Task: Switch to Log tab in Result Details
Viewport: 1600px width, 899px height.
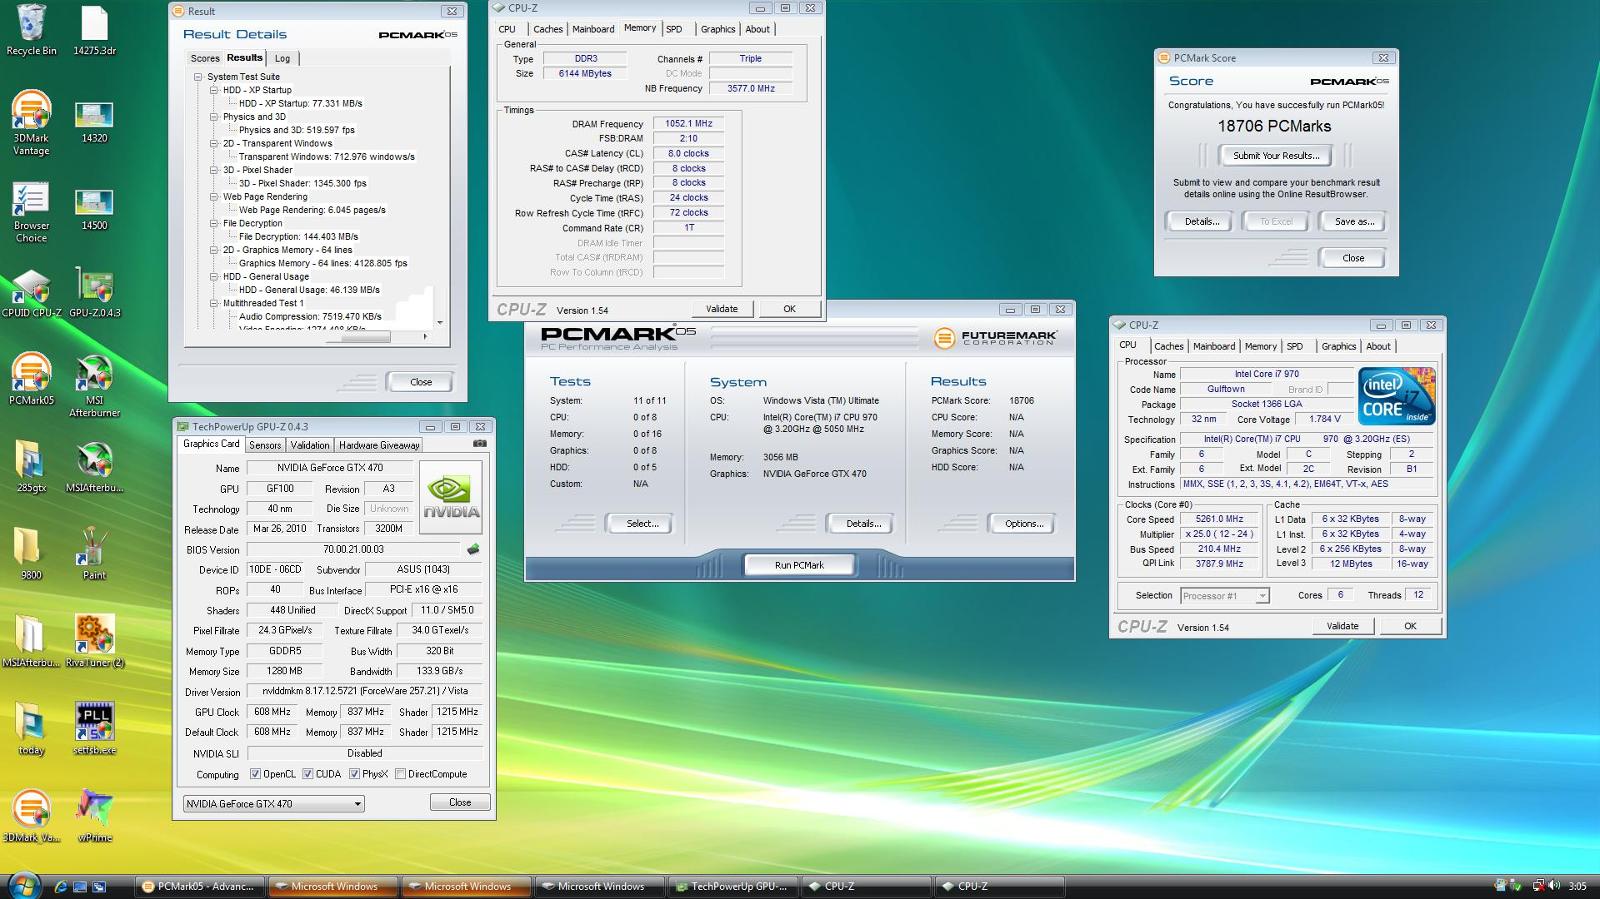Action: (x=283, y=59)
